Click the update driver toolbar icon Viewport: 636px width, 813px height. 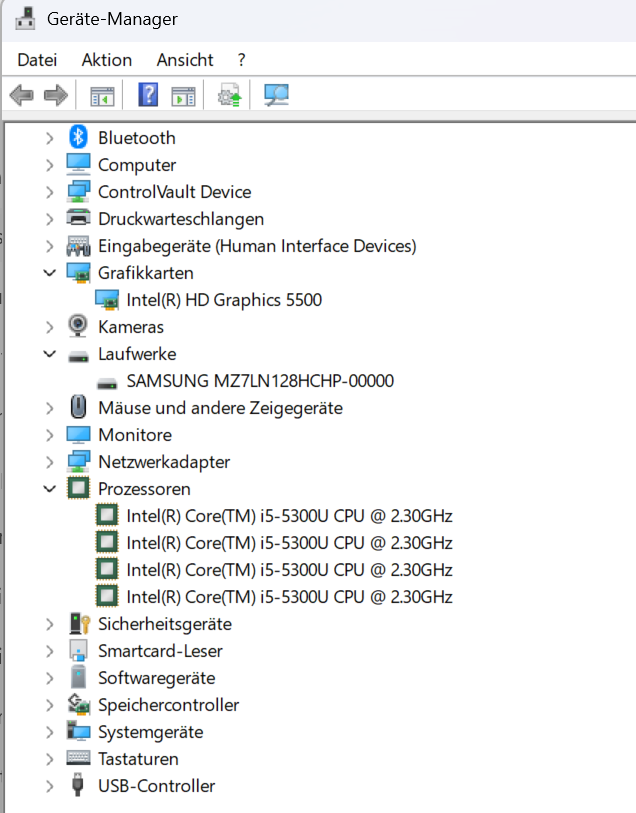230,95
